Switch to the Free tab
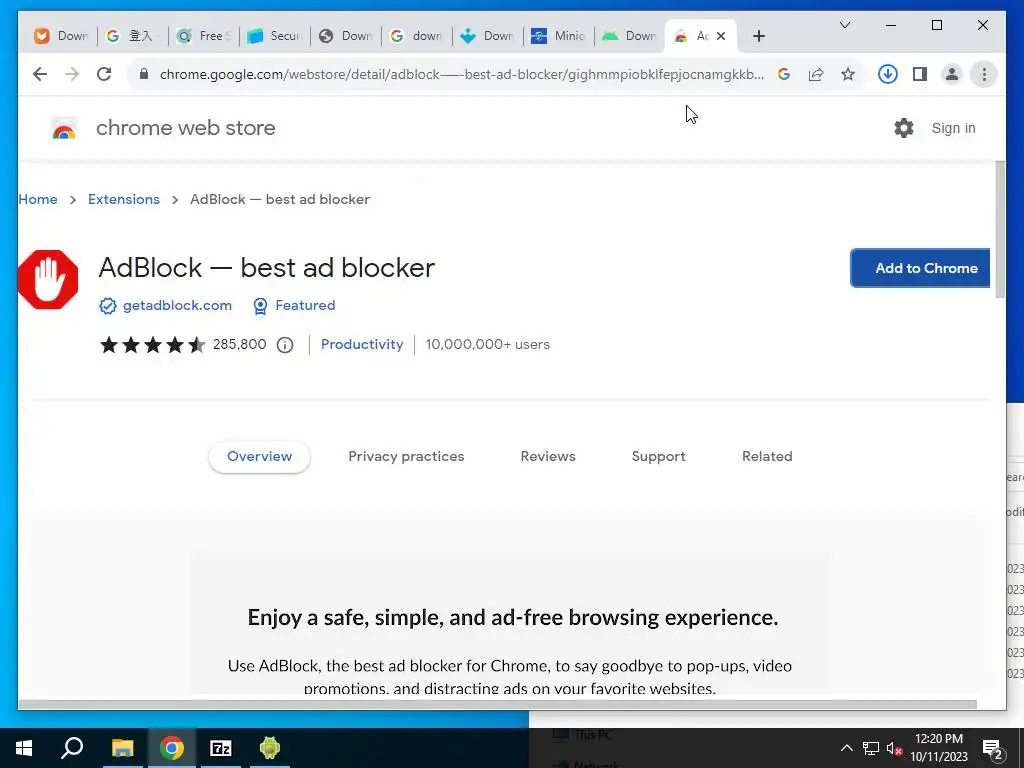 pyautogui.click(x=204, y=36)
